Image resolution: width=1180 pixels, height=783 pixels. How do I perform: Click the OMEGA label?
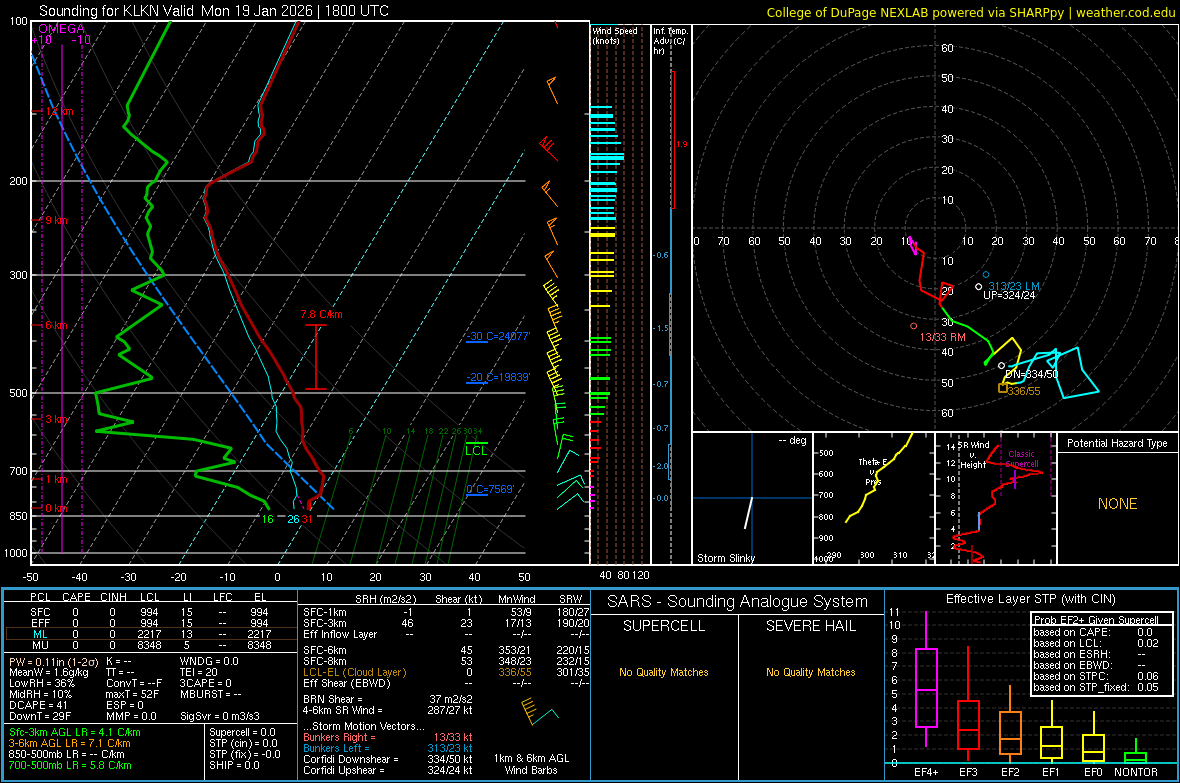62,29
